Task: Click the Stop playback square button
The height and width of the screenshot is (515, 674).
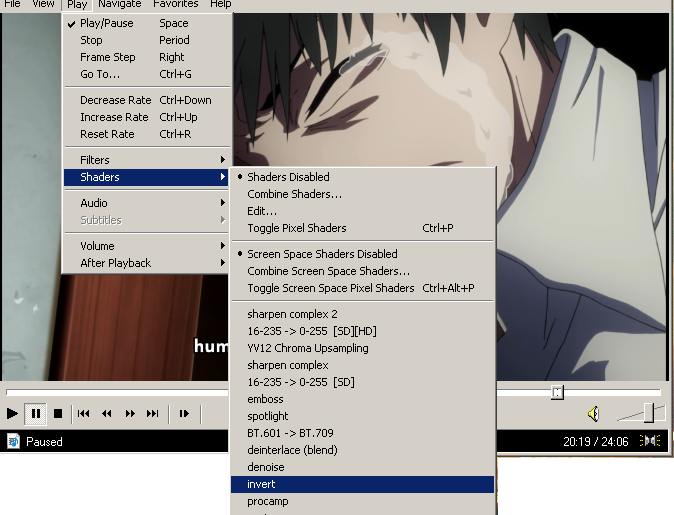Action: point(58,413)
